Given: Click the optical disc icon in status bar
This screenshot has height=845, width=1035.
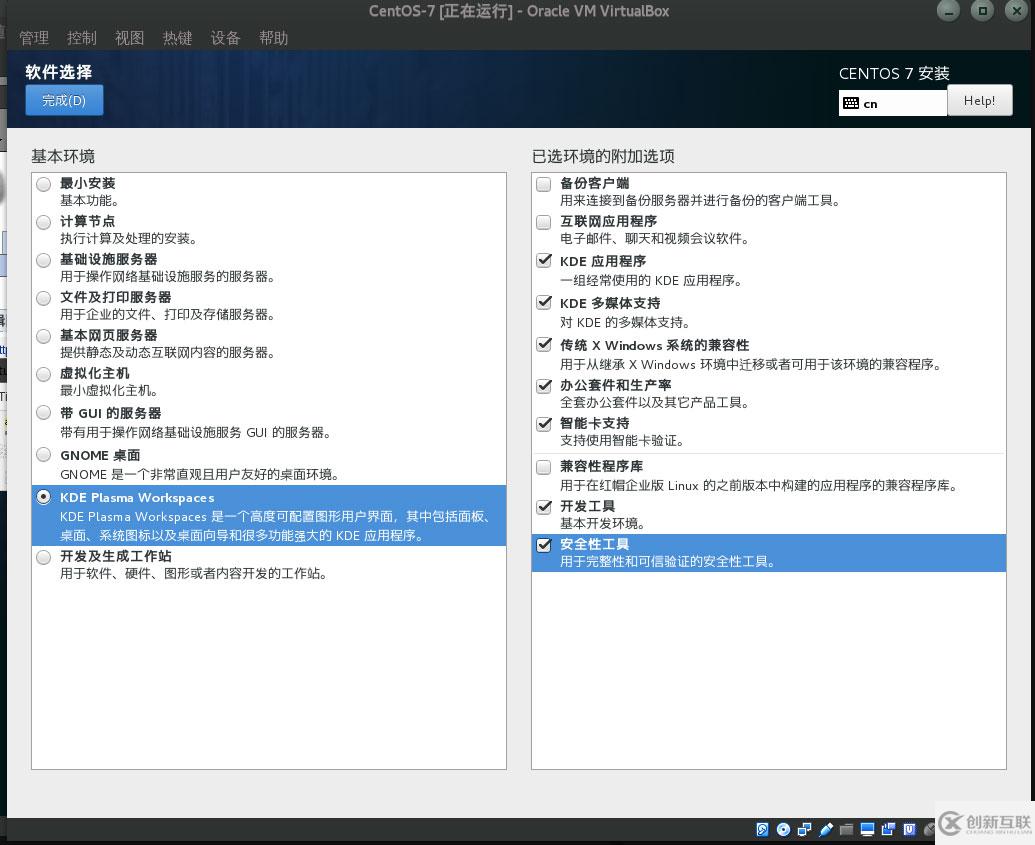Looking at the screenshot, I should point(784,830).
